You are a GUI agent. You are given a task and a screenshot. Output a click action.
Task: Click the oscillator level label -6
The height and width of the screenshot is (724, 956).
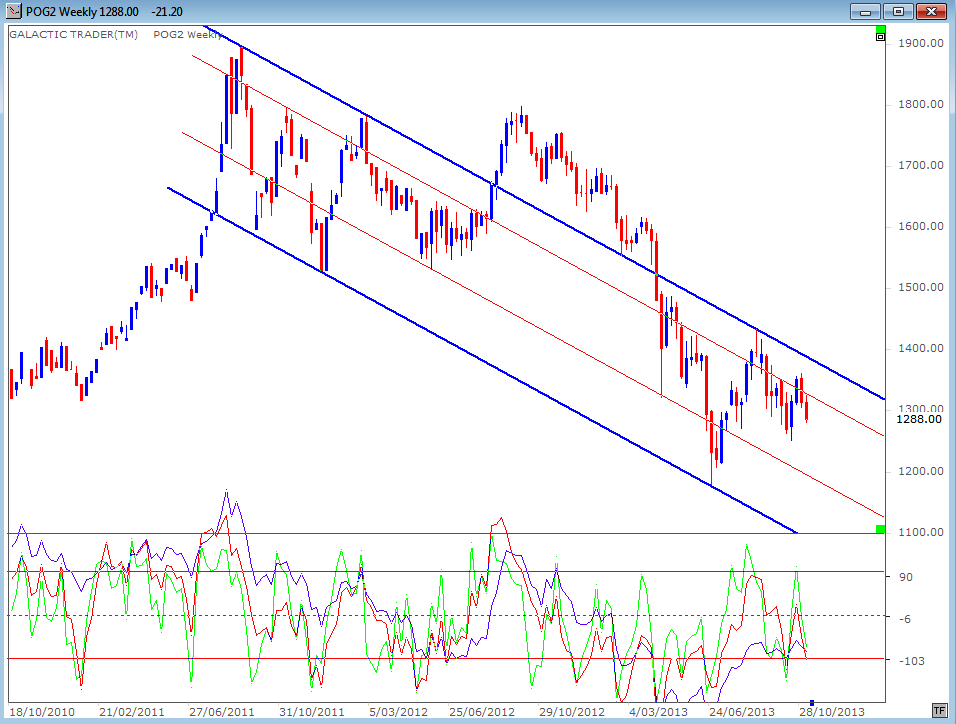tap(905, 619)
